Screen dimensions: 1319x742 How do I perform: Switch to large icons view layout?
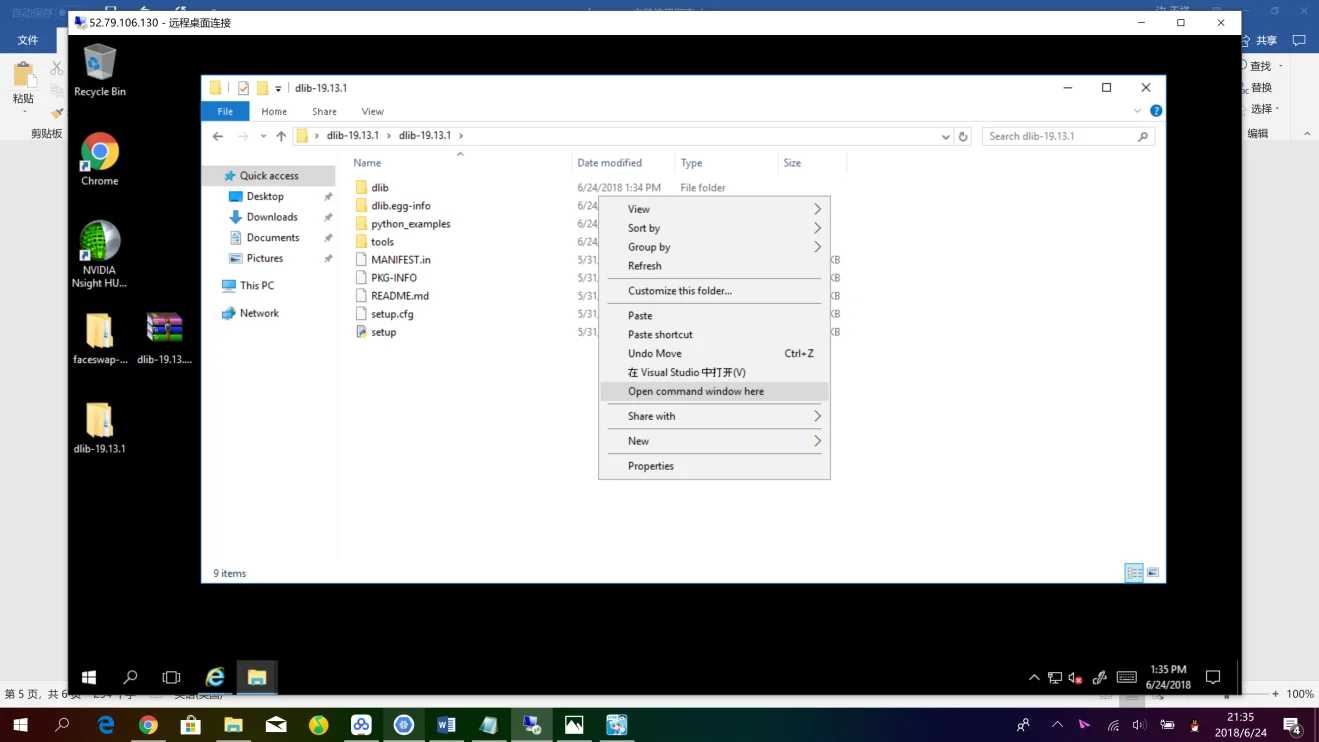1153,573
